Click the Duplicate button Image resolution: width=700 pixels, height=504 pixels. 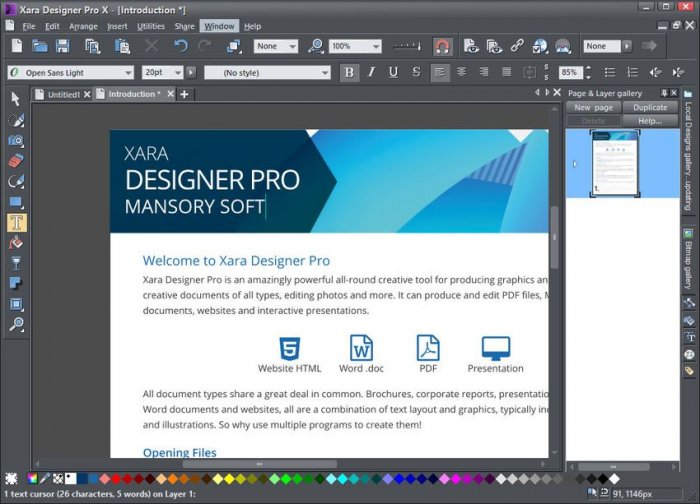click(650, 107)
